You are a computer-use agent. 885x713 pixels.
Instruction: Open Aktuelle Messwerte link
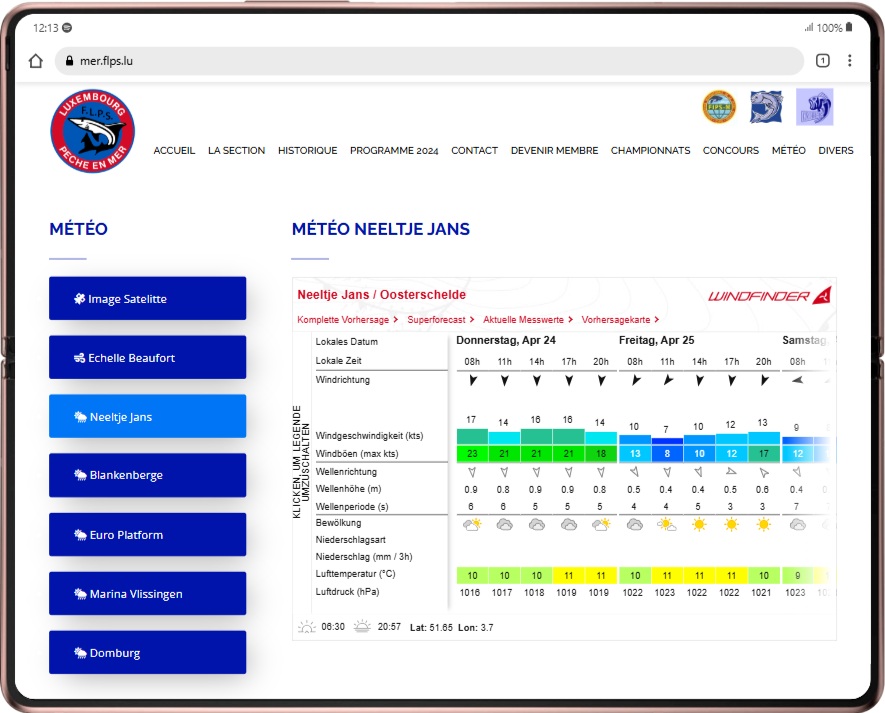coord(527,320)
